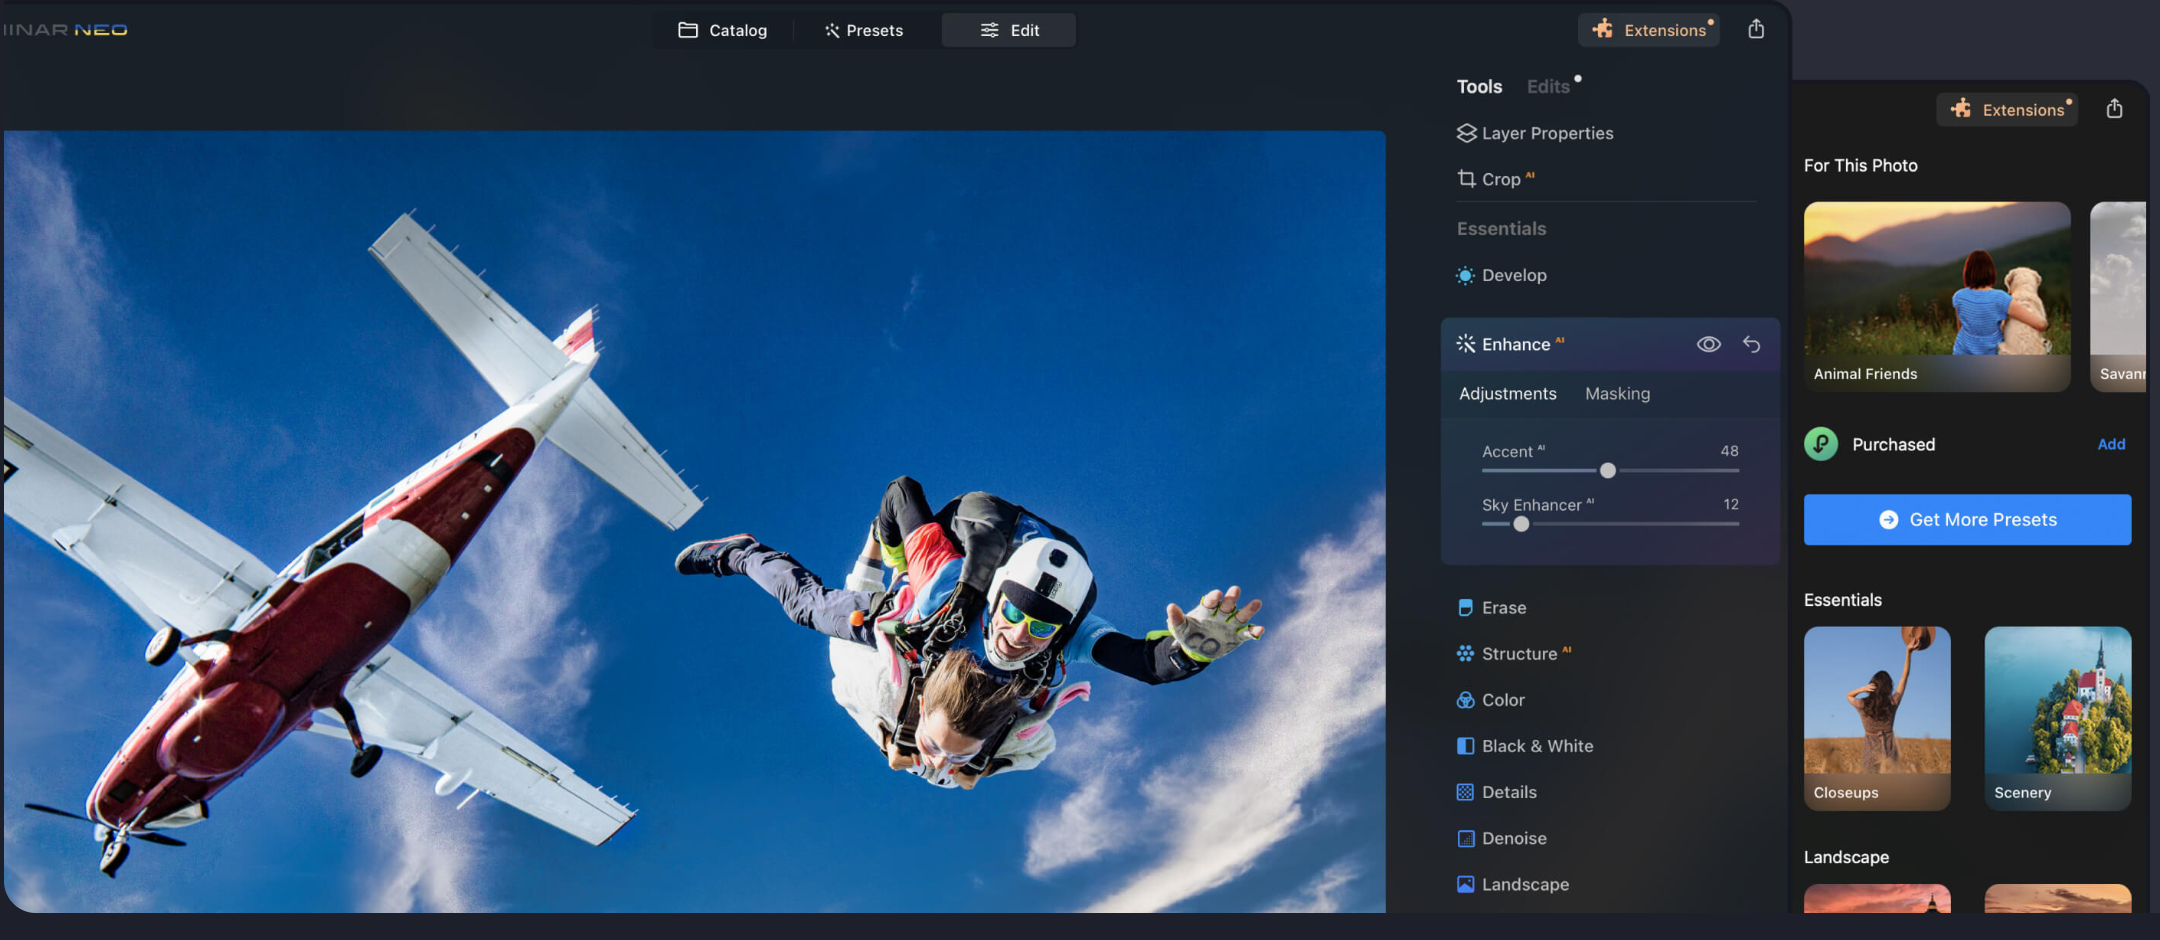Click share icon in presets panel

pos(2114,108)
